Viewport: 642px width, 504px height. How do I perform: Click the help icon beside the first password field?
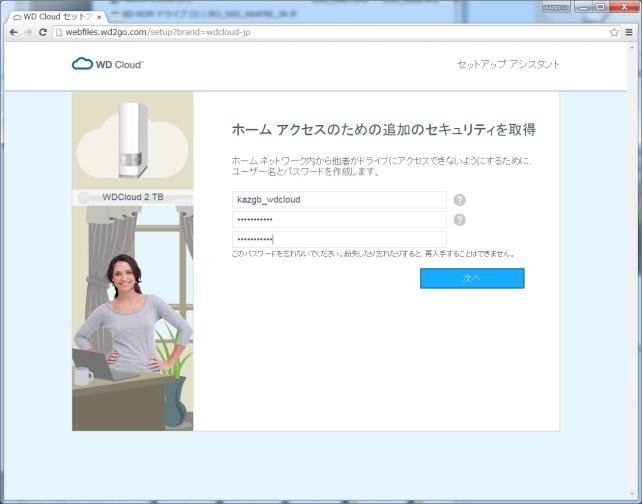[x=459, y=220]
